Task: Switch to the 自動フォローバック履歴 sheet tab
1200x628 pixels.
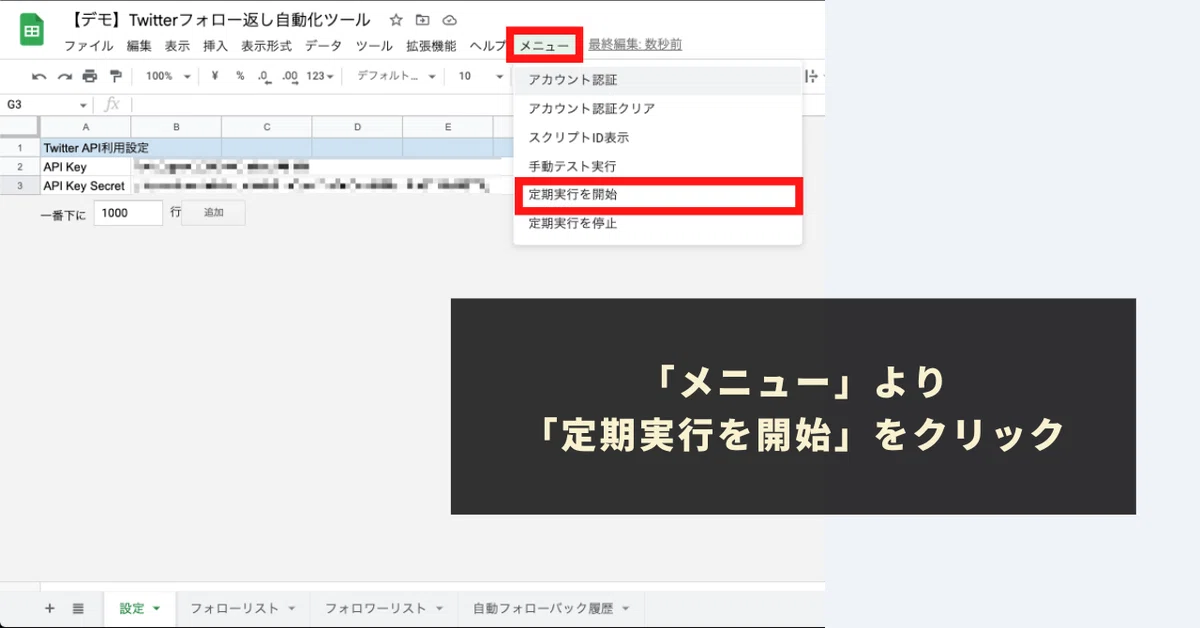Action: coord(551,608)
